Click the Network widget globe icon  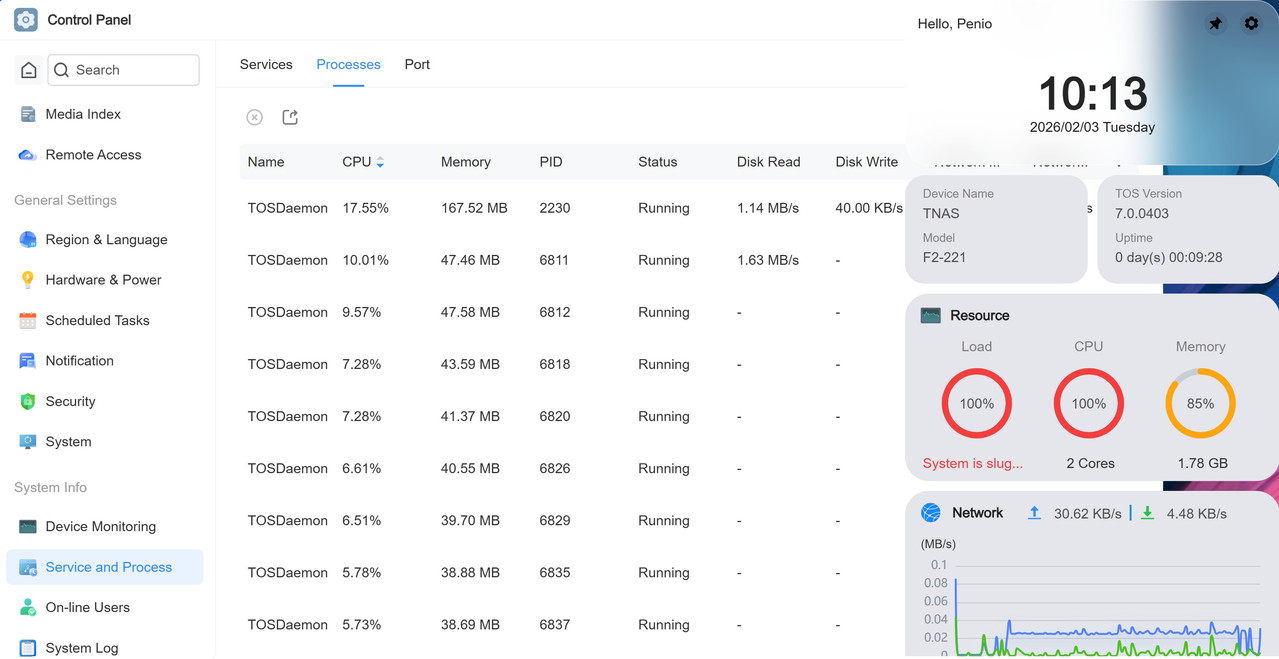931,513
